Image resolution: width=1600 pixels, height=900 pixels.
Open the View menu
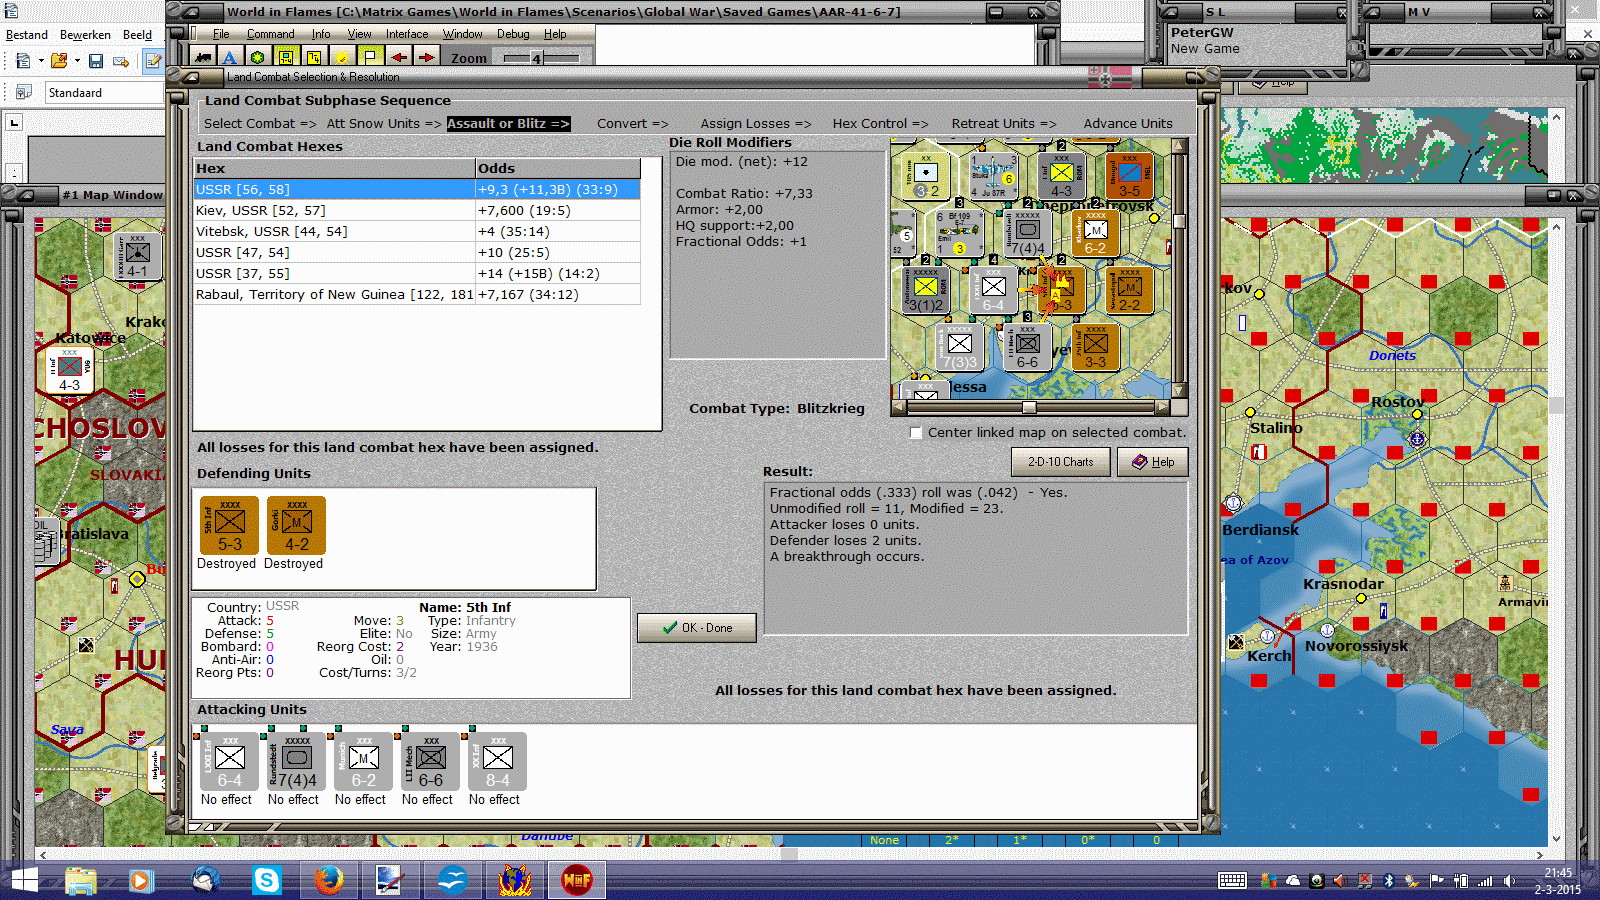click(x=359, y=34)
